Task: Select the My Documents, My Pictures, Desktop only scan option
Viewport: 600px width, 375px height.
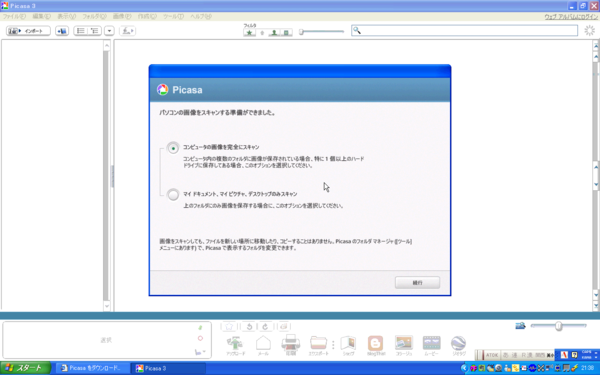Action: [x=173, y=195]
